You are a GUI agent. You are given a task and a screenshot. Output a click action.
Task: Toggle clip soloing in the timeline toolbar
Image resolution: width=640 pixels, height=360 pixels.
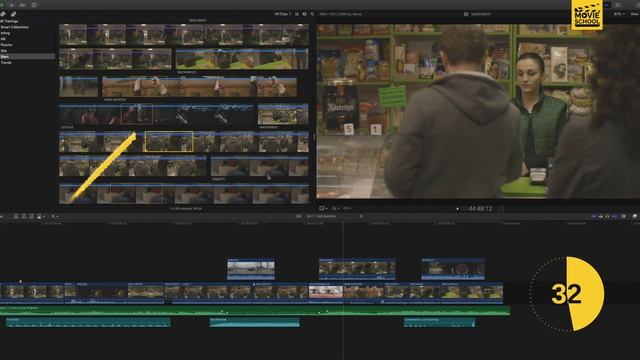pyautogui.click(x=607, y=216)
